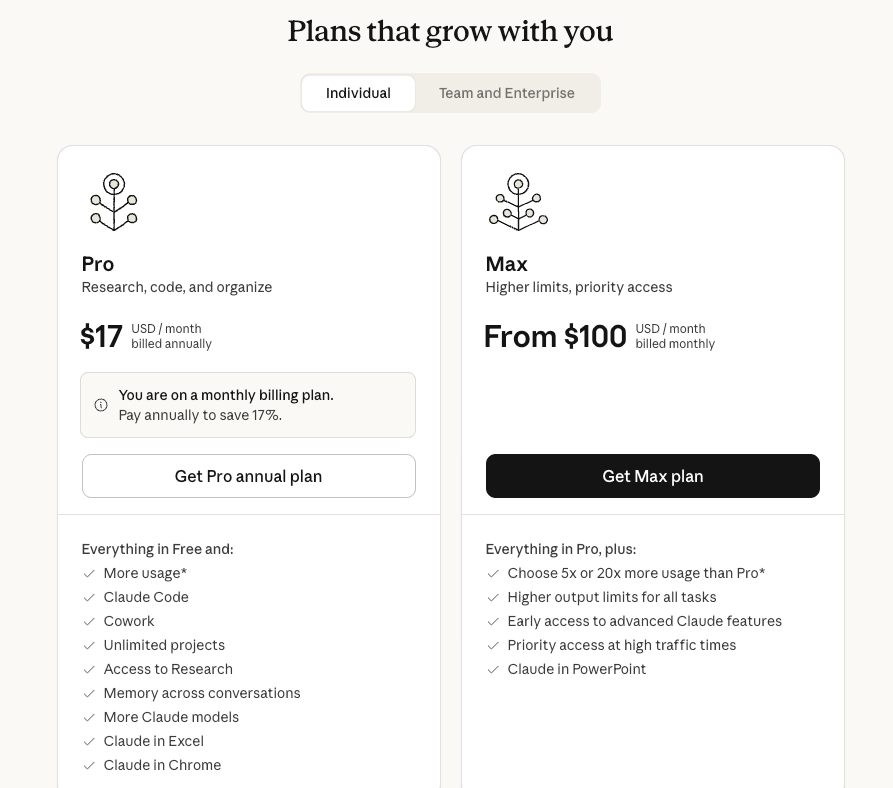Viewport: 893px width, 788px height.
Task: Click the Memory across conversations feature
Action: (x=202, y=693)
